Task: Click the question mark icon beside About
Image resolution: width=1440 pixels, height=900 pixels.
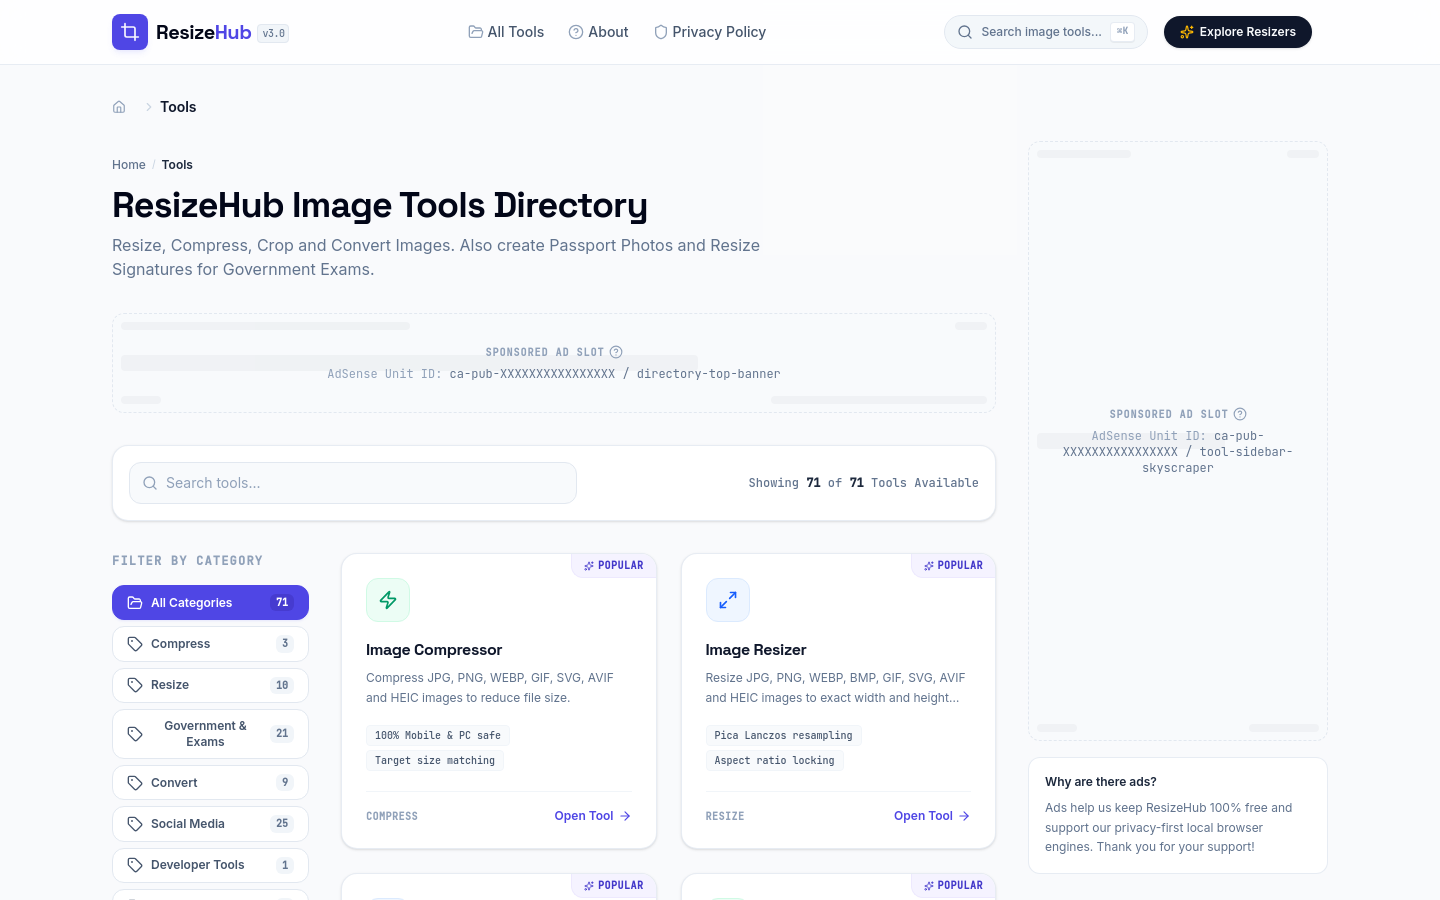Action: point(576,32)
